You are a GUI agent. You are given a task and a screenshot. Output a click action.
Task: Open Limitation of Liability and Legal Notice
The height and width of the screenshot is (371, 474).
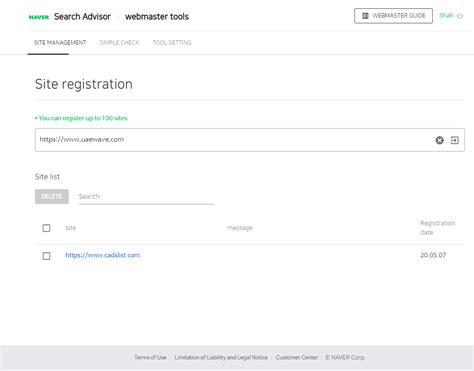pyautogui.click(x=221, y=357)
